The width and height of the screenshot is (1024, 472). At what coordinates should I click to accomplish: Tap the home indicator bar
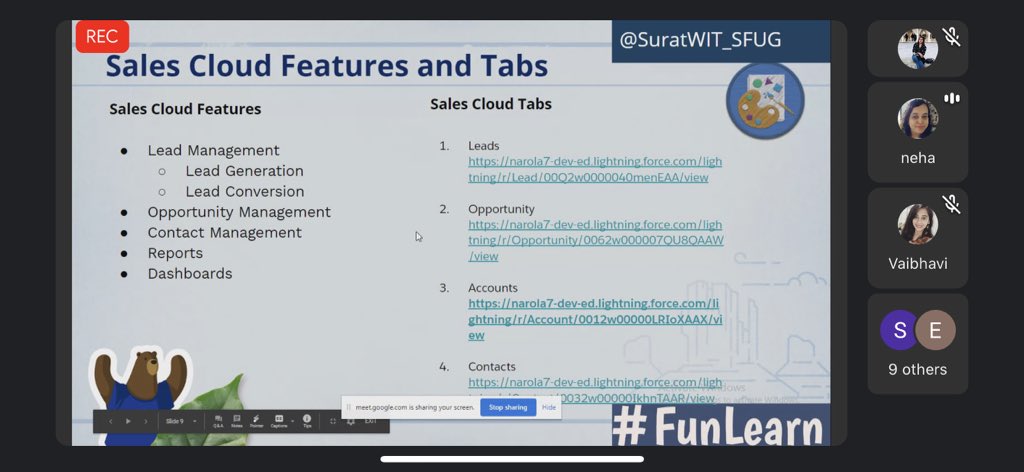click(512, 459)
